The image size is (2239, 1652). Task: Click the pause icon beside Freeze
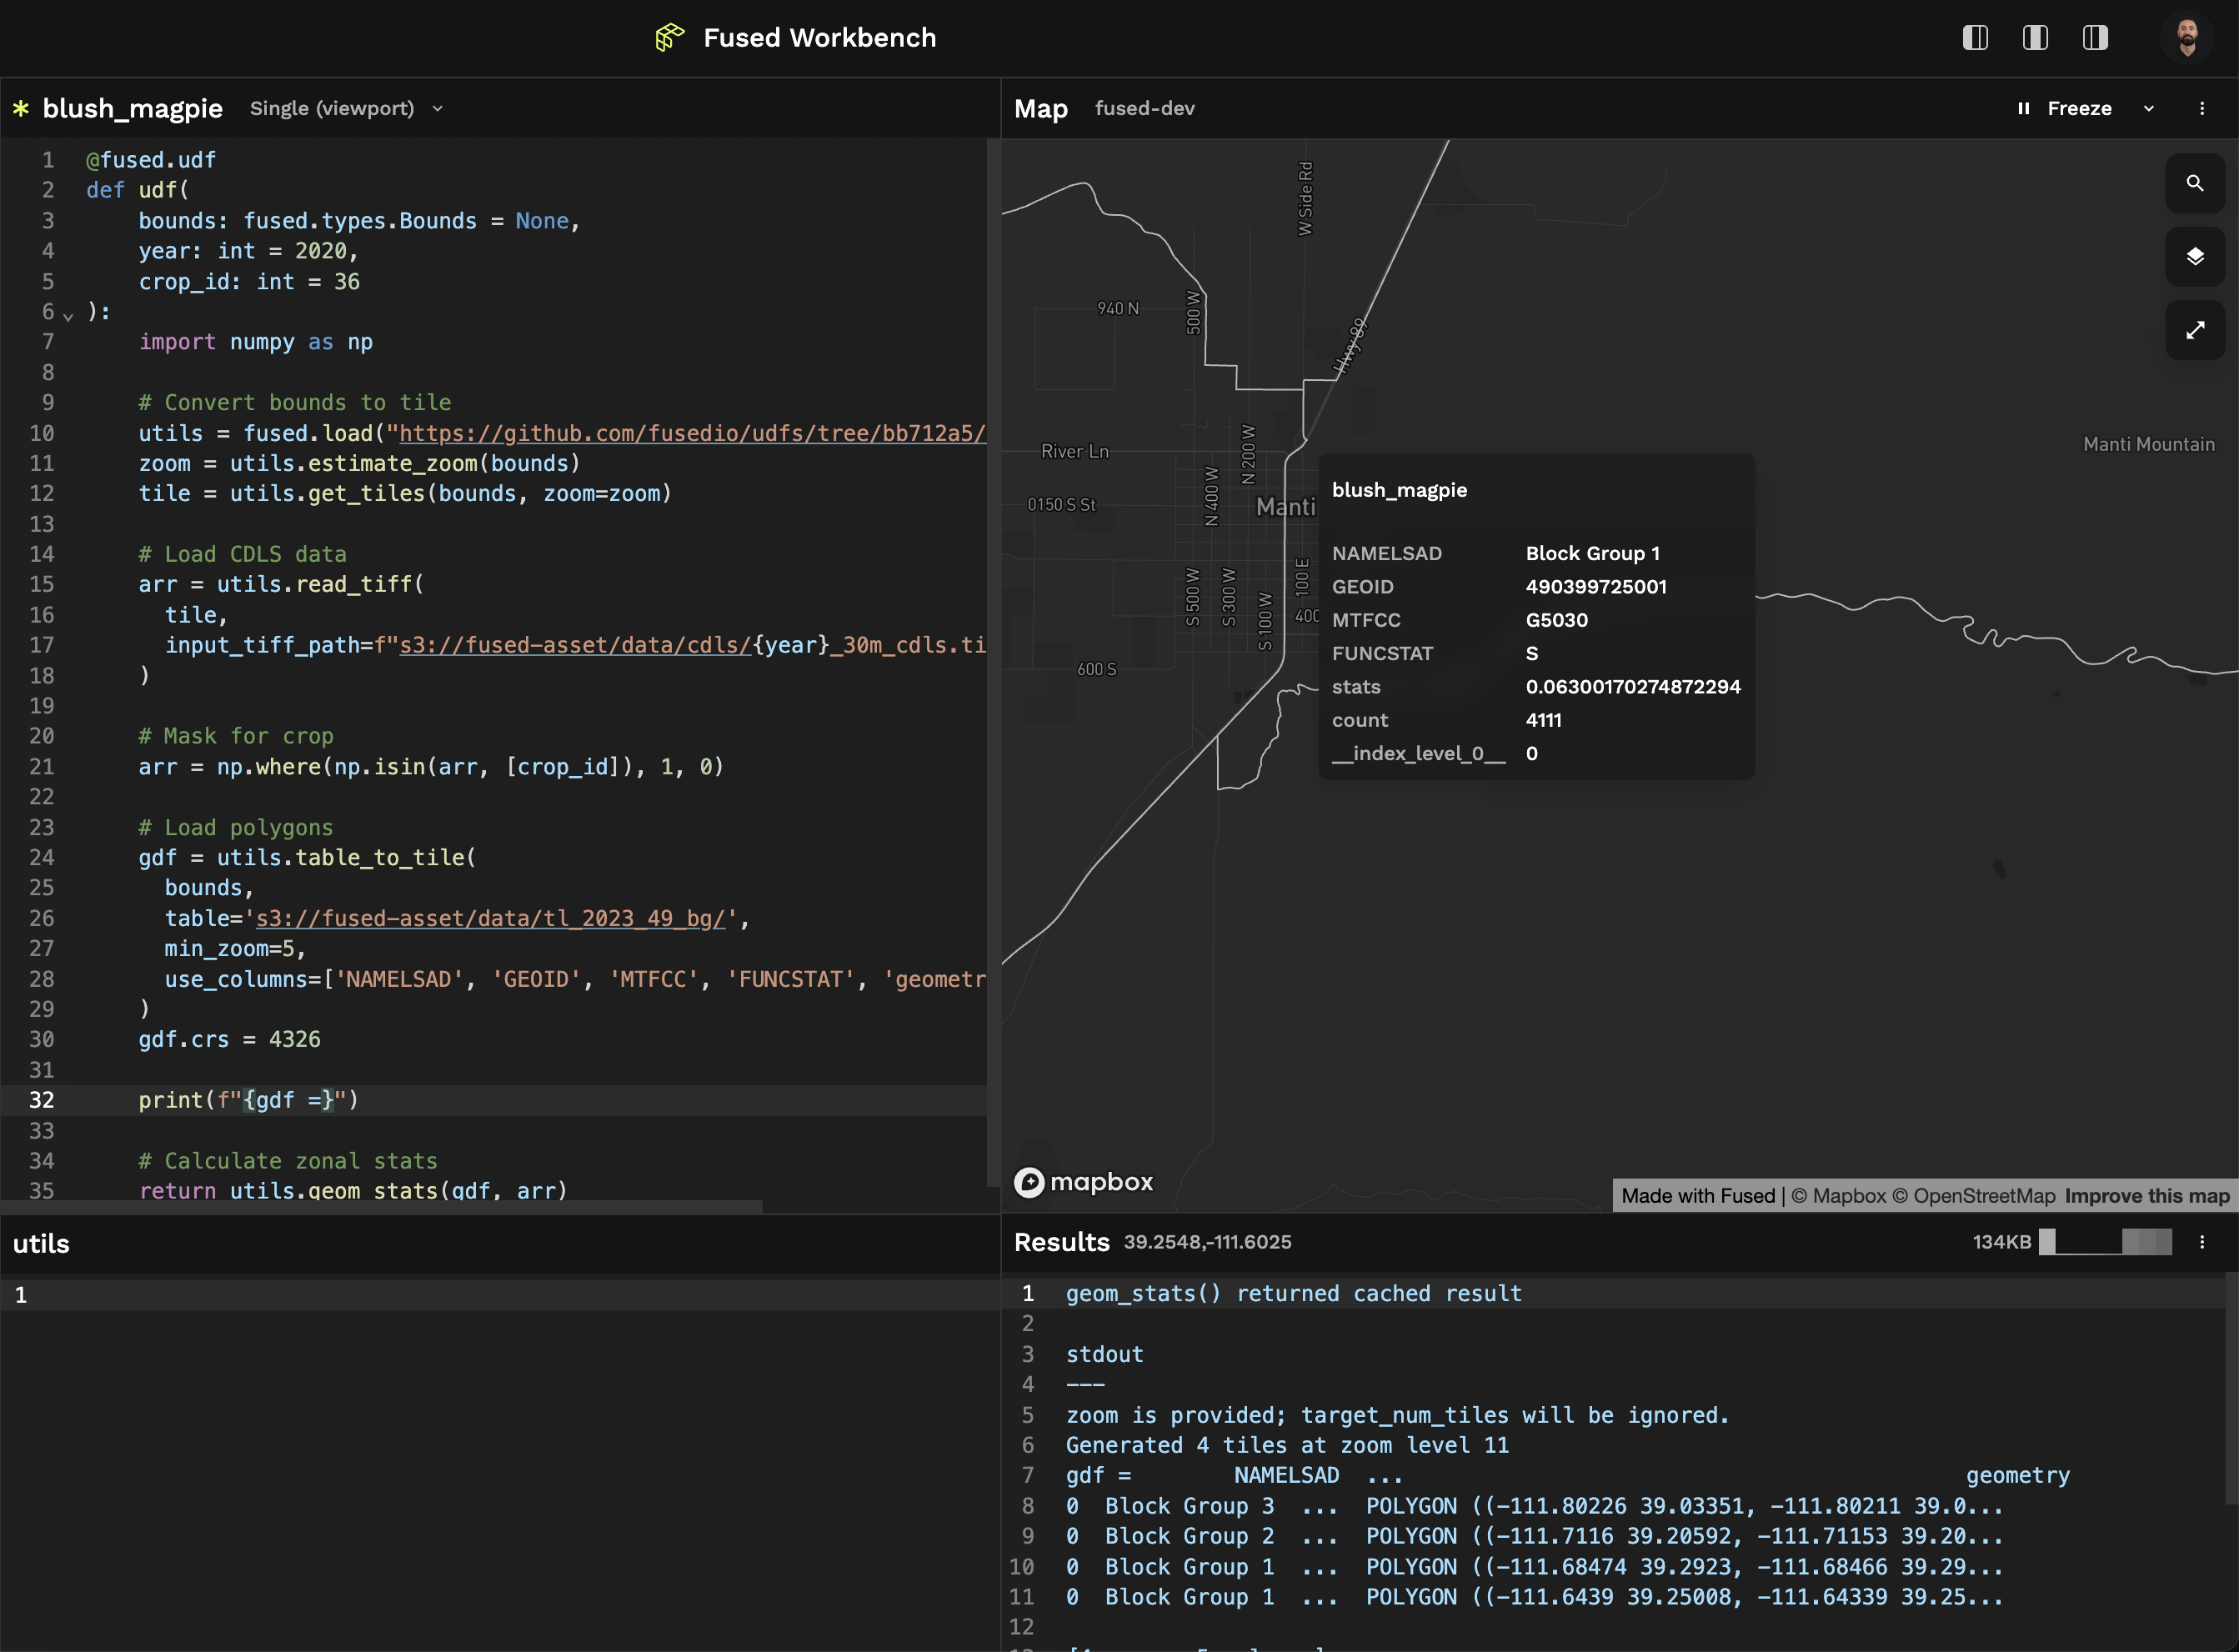tap(2024, 108)
